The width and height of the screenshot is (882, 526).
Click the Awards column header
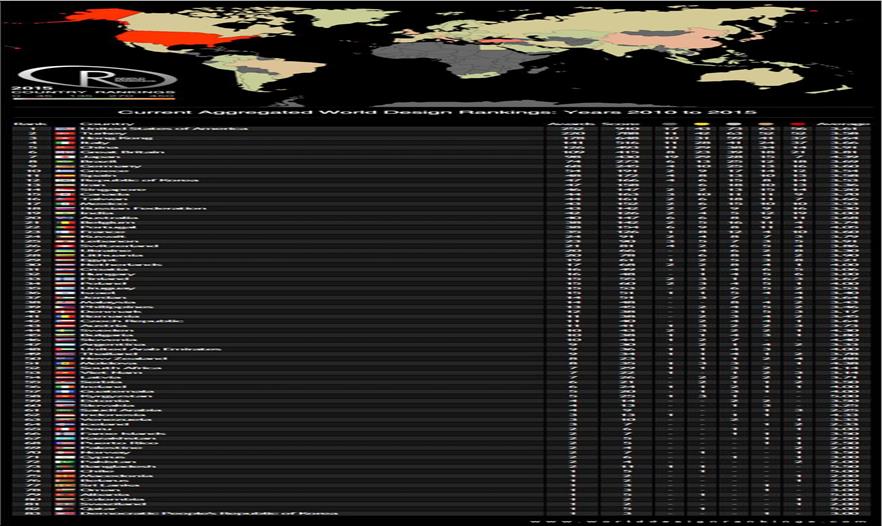click(563, 124)
